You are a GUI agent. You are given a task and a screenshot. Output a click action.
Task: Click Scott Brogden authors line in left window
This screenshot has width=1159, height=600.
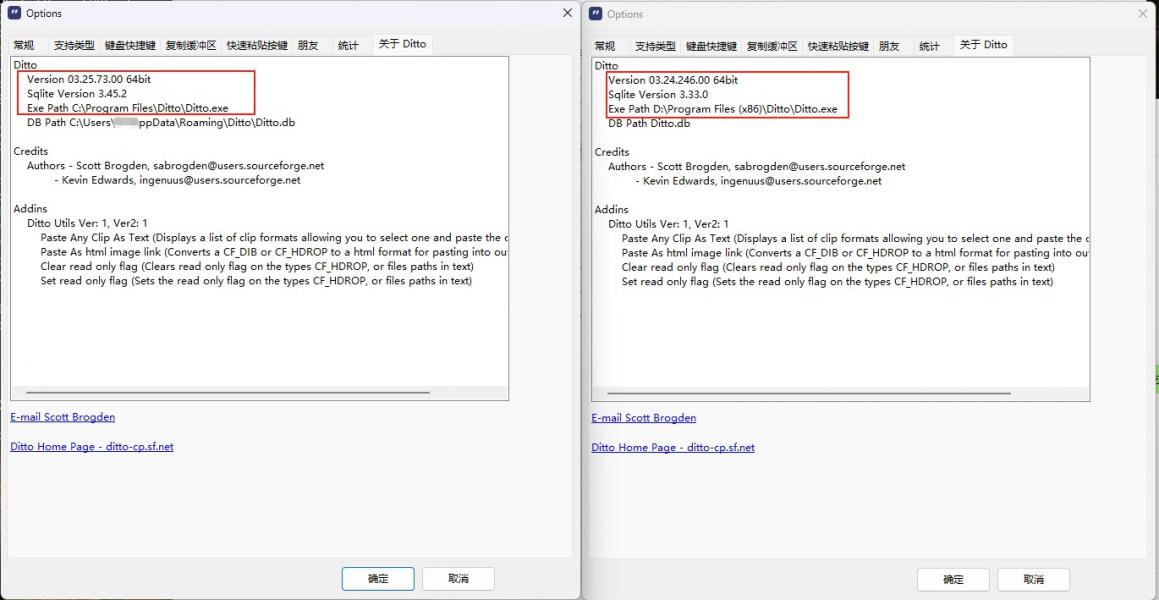click(x=175, y=166)
